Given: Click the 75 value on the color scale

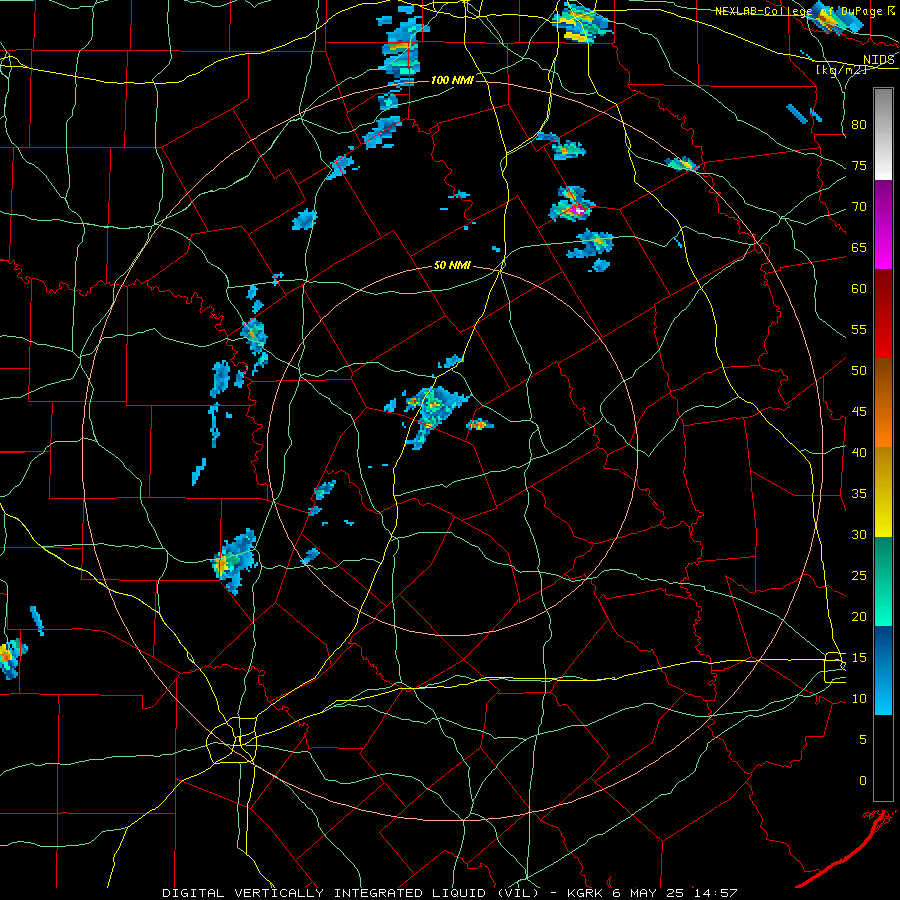Looking at the screenshot, I should [x=859, y=165].
